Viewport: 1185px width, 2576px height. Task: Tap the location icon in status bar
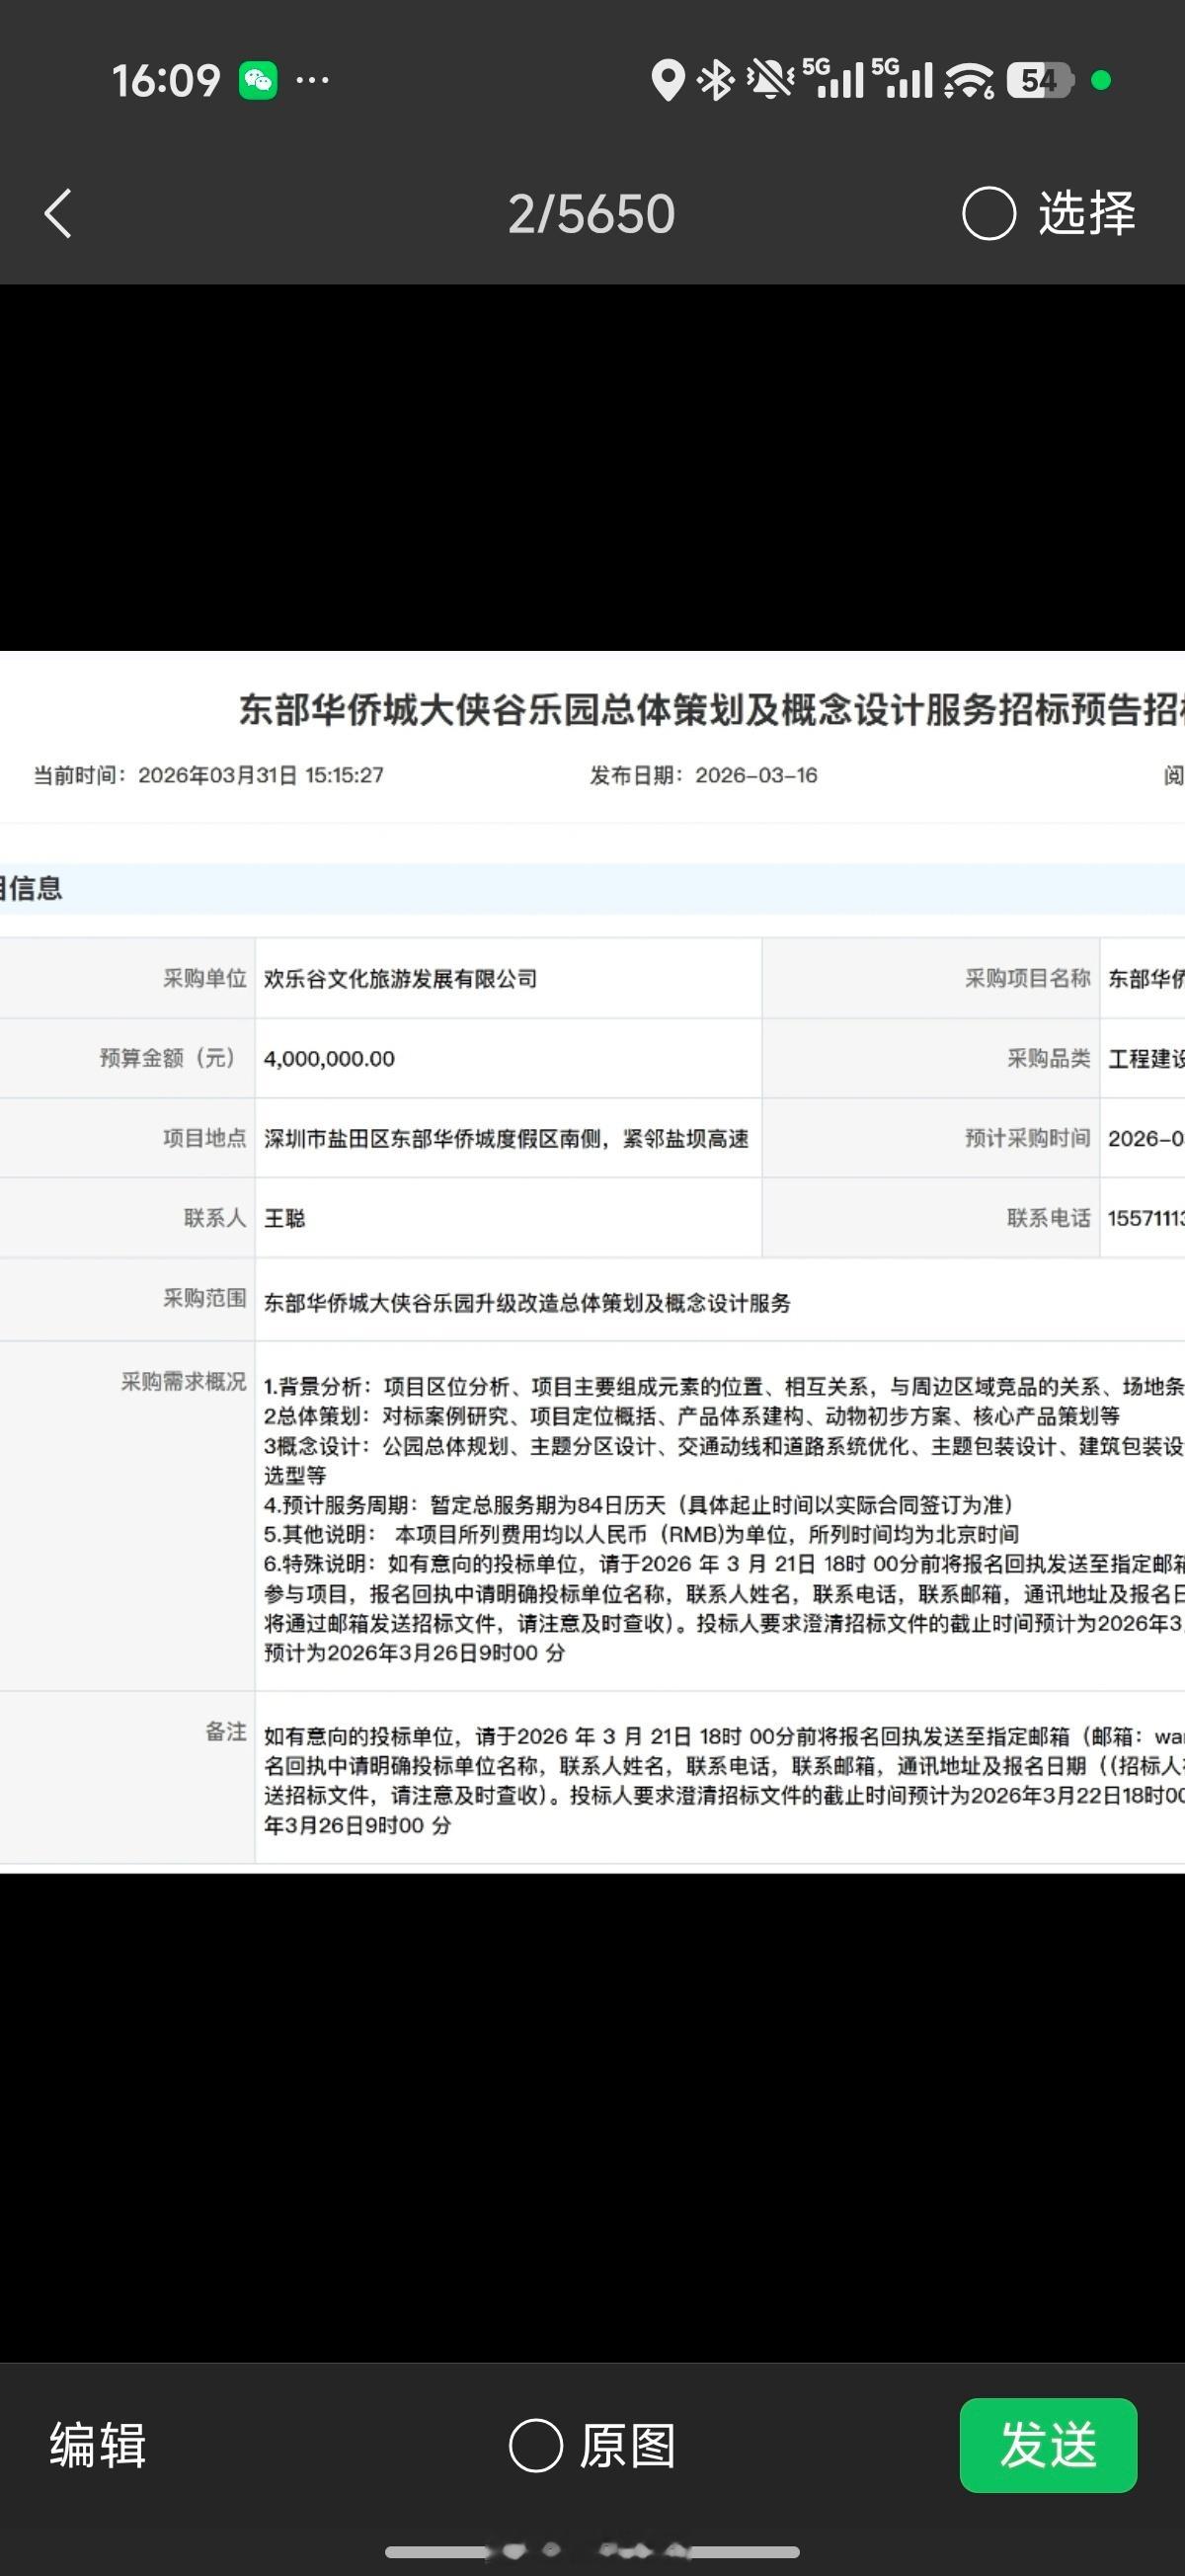pyautogui.click(x=667, y=80)
